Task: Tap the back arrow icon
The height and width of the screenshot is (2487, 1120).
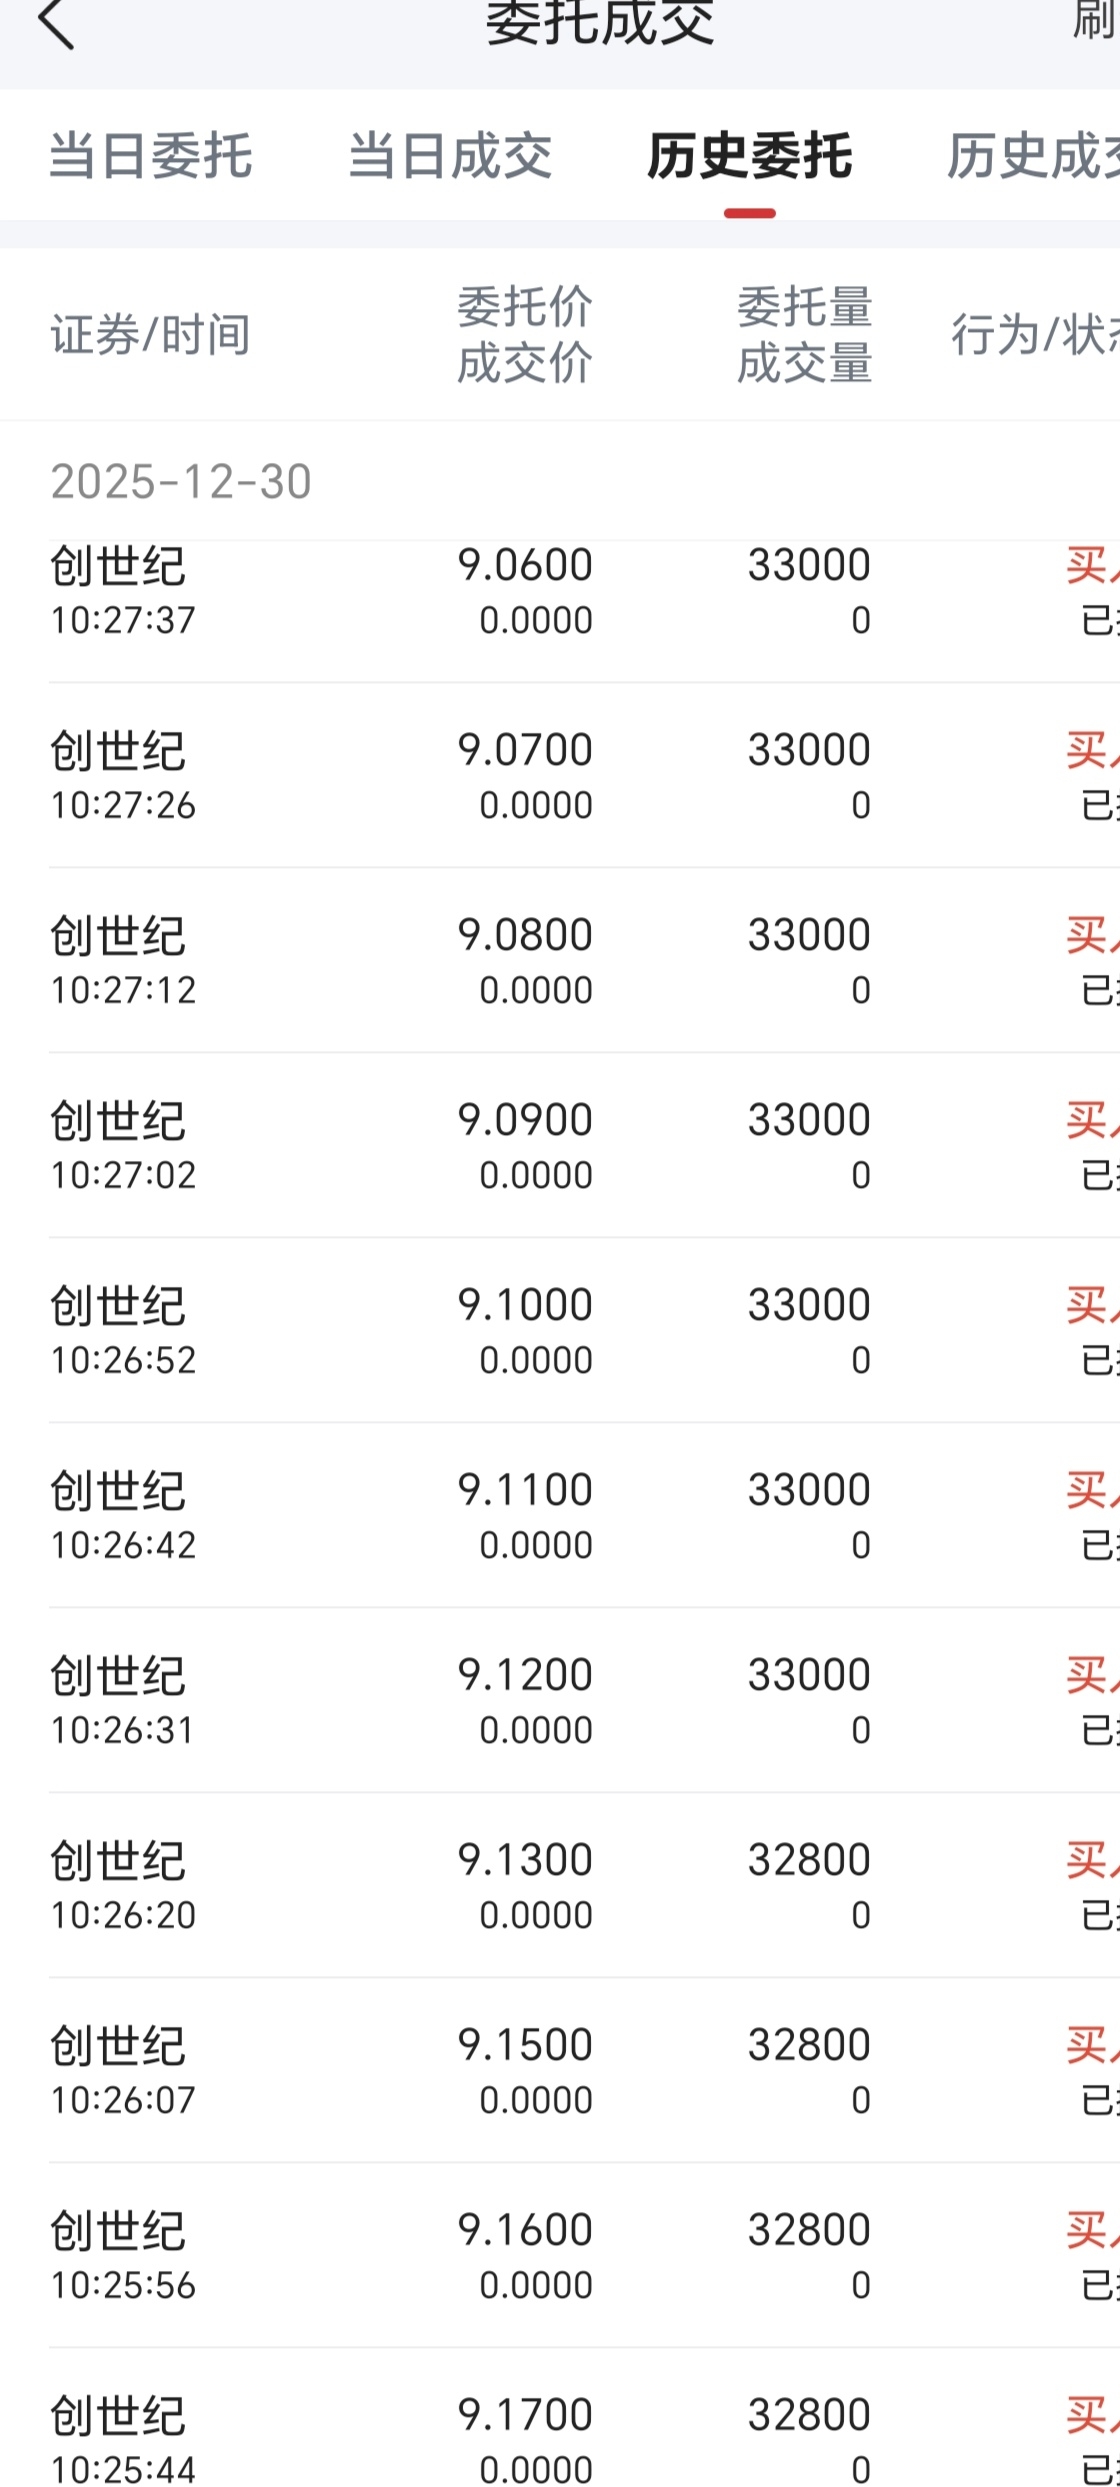Action: [x=56, y=22]
